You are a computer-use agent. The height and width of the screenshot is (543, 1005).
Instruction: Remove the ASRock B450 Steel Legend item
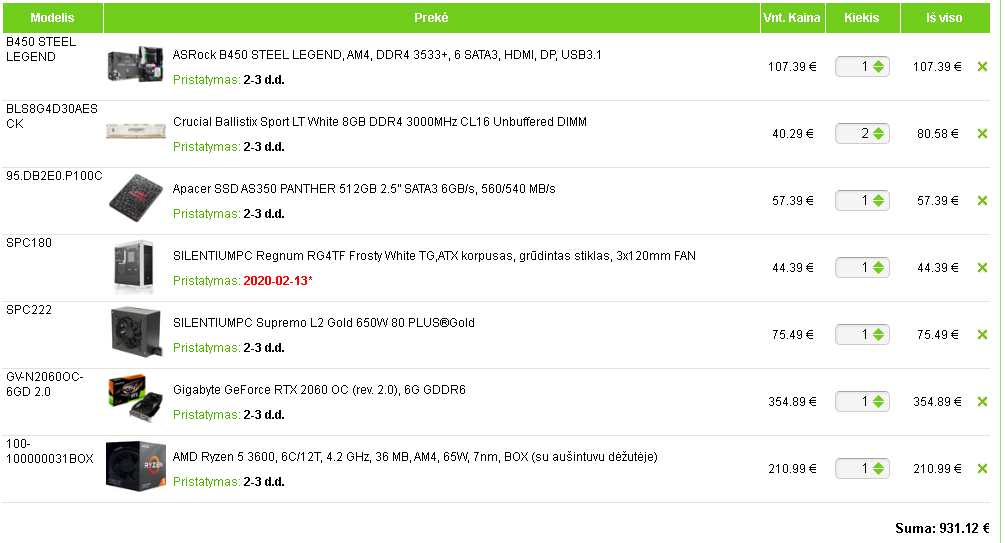pos(982,67)
